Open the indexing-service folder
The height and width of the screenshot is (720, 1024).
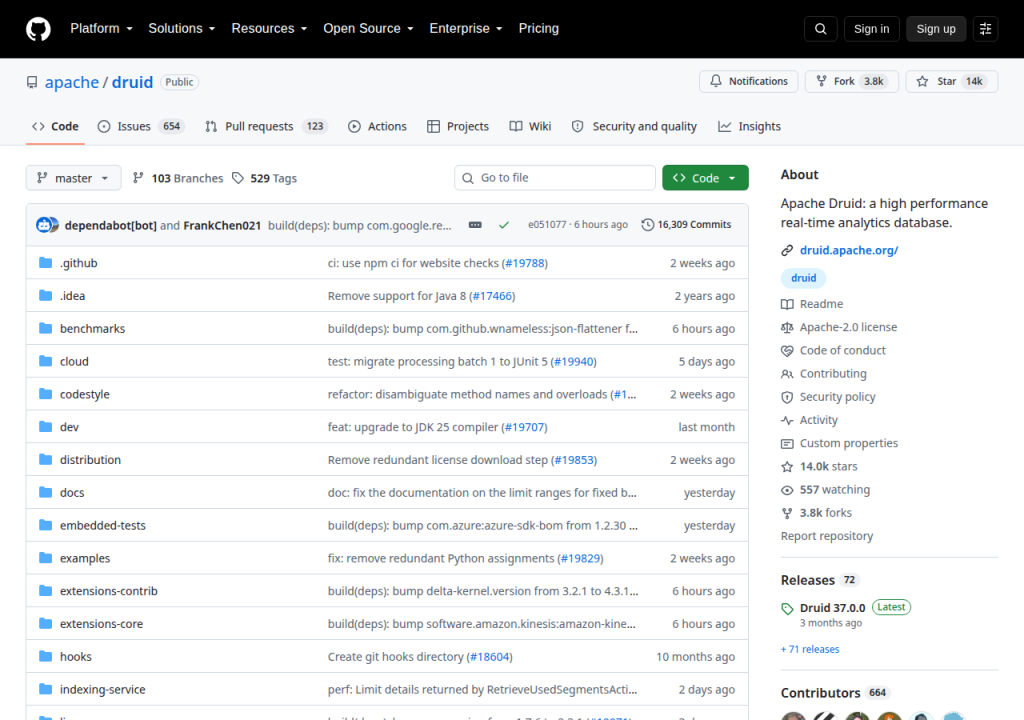click(103, 689)
